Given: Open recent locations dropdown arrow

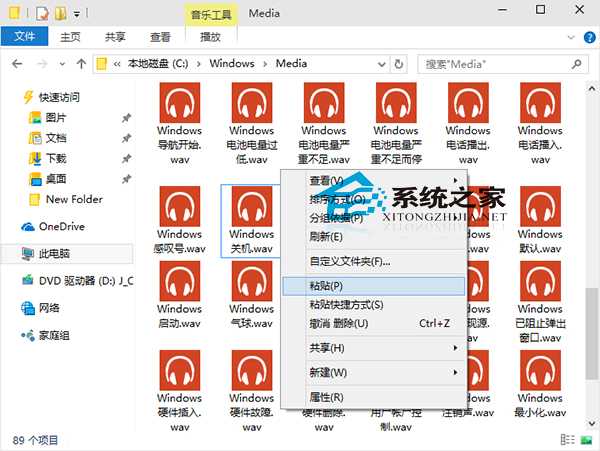Looking at the screenshot, I should 62,64.
